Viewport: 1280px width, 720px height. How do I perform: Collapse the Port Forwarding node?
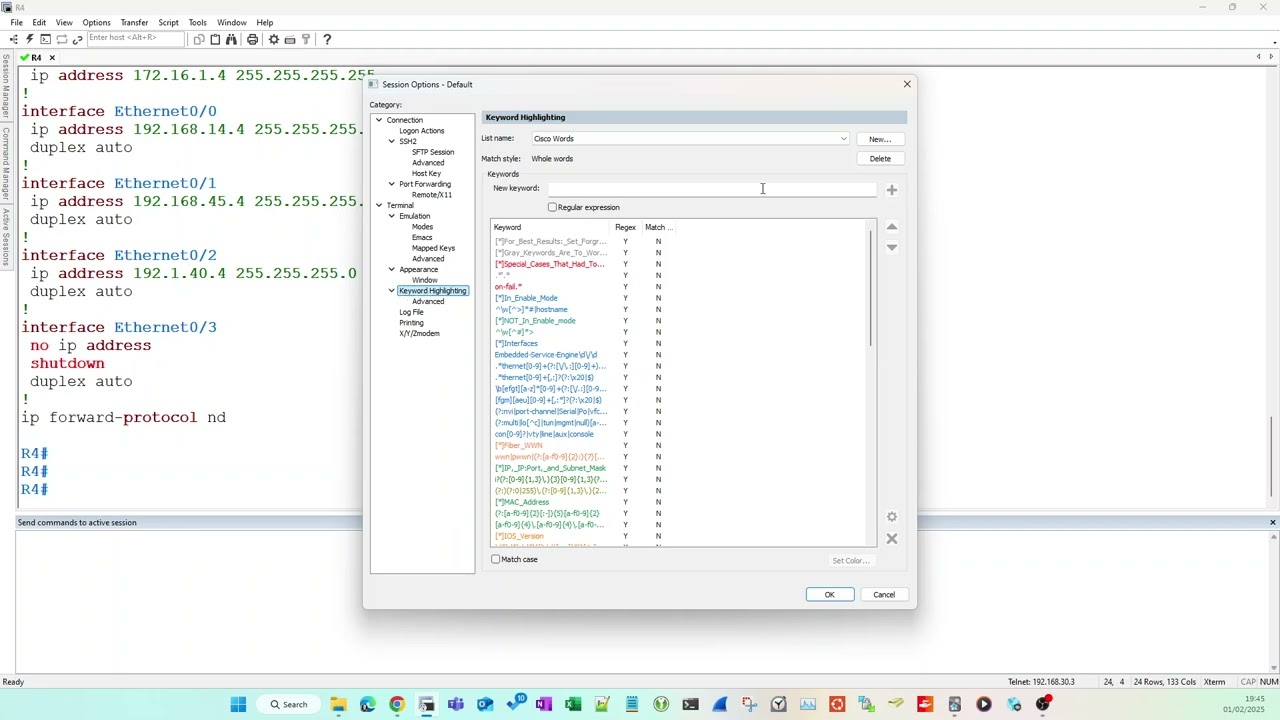coord(392,184)
